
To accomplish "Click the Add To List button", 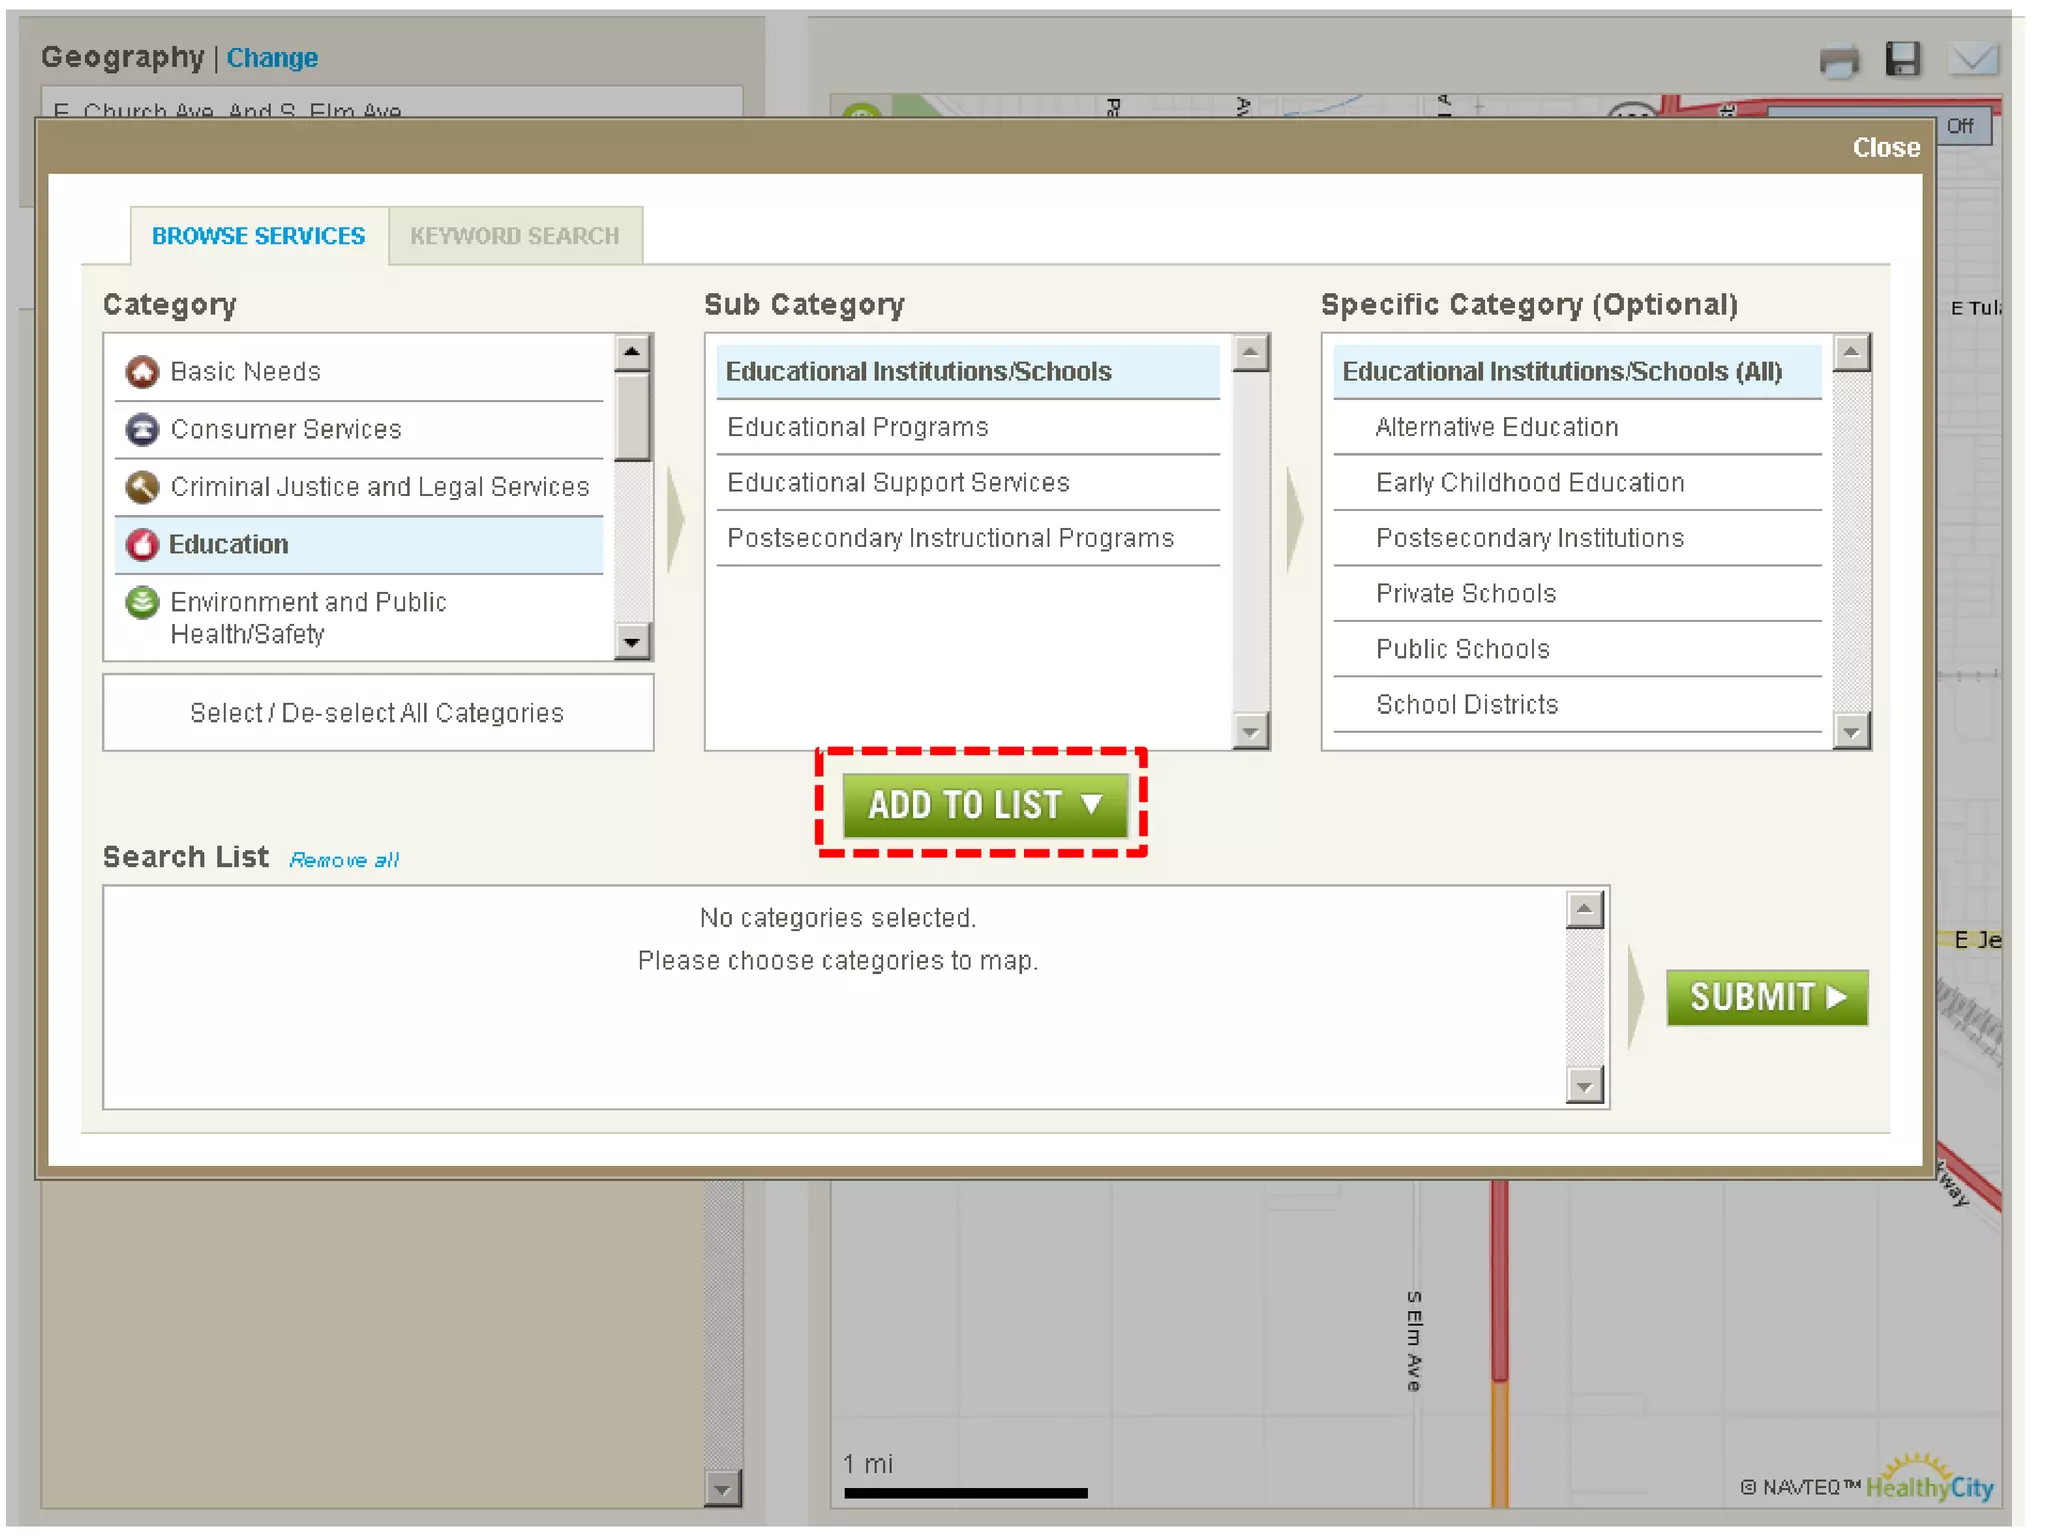I will point(985,804).
